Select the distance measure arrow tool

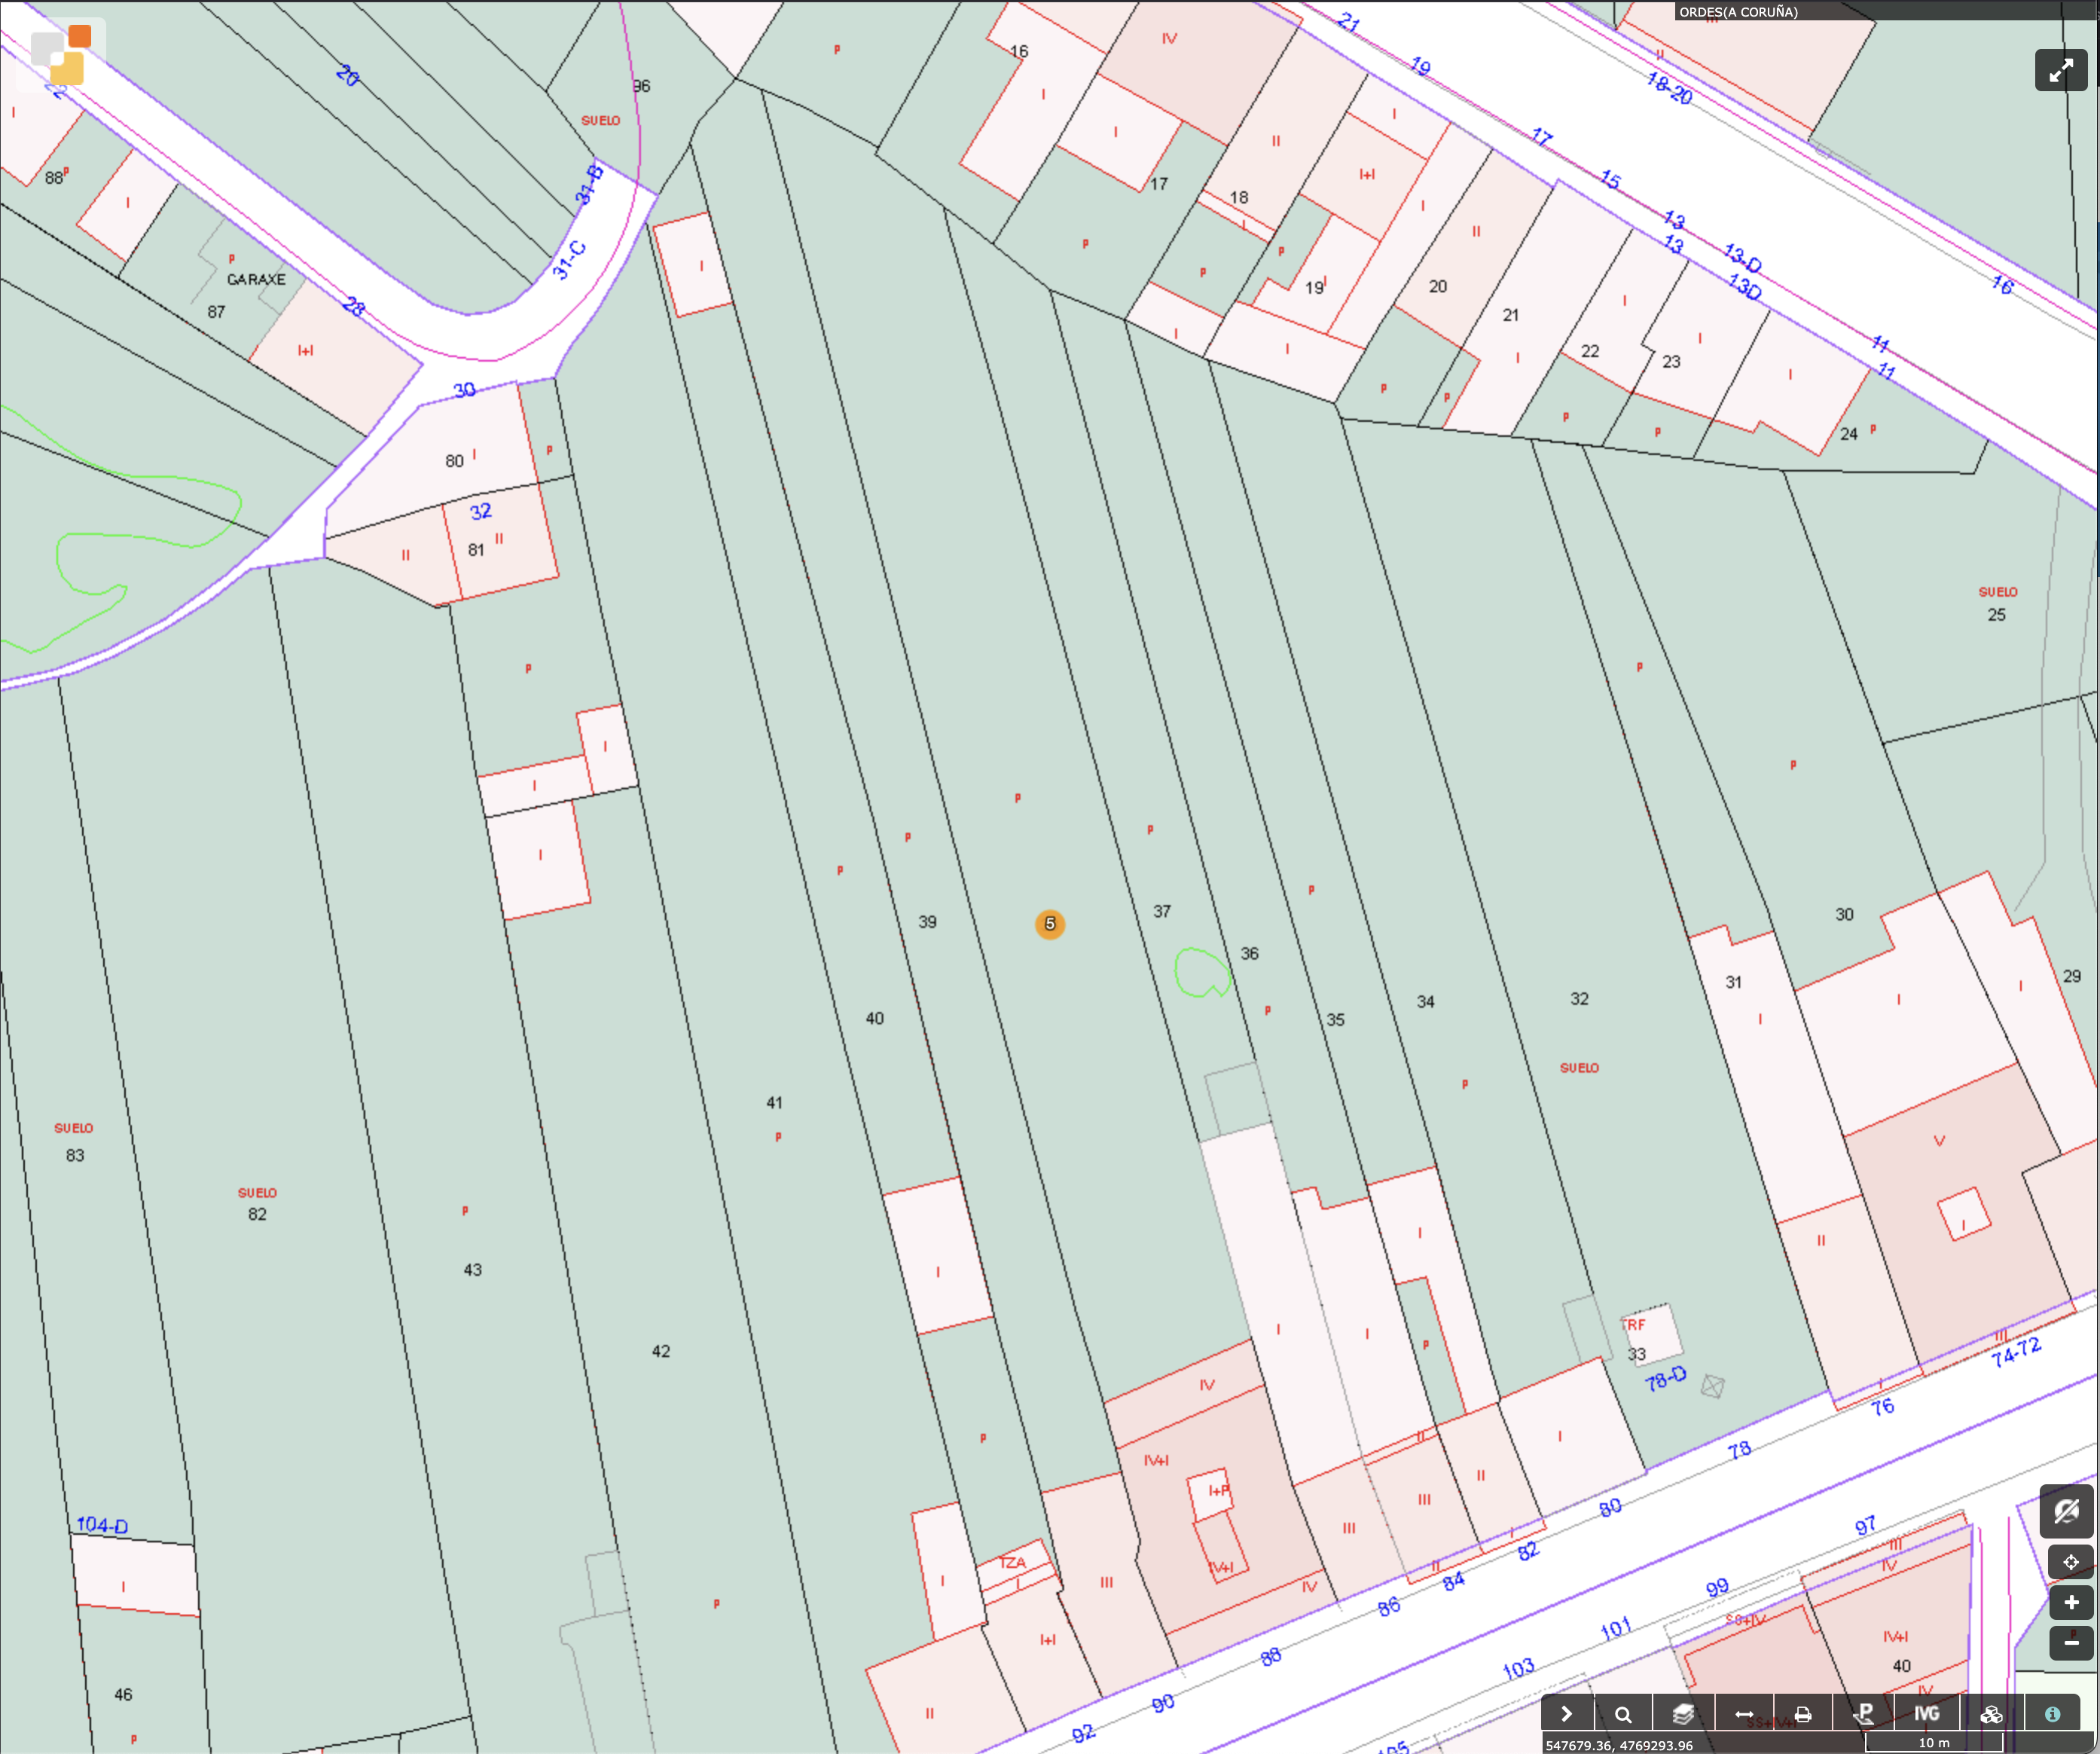(x=1743, y=1714)
